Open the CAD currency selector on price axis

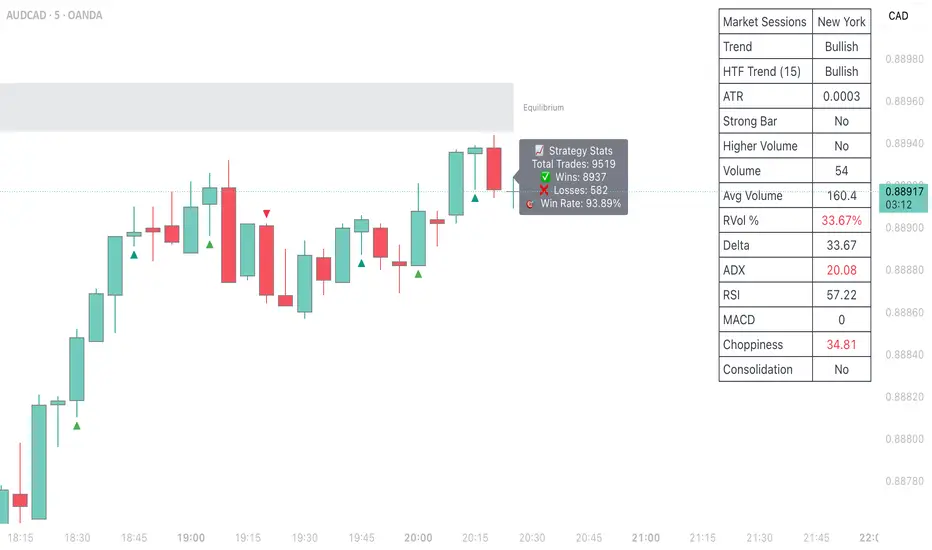click(898, 16)
